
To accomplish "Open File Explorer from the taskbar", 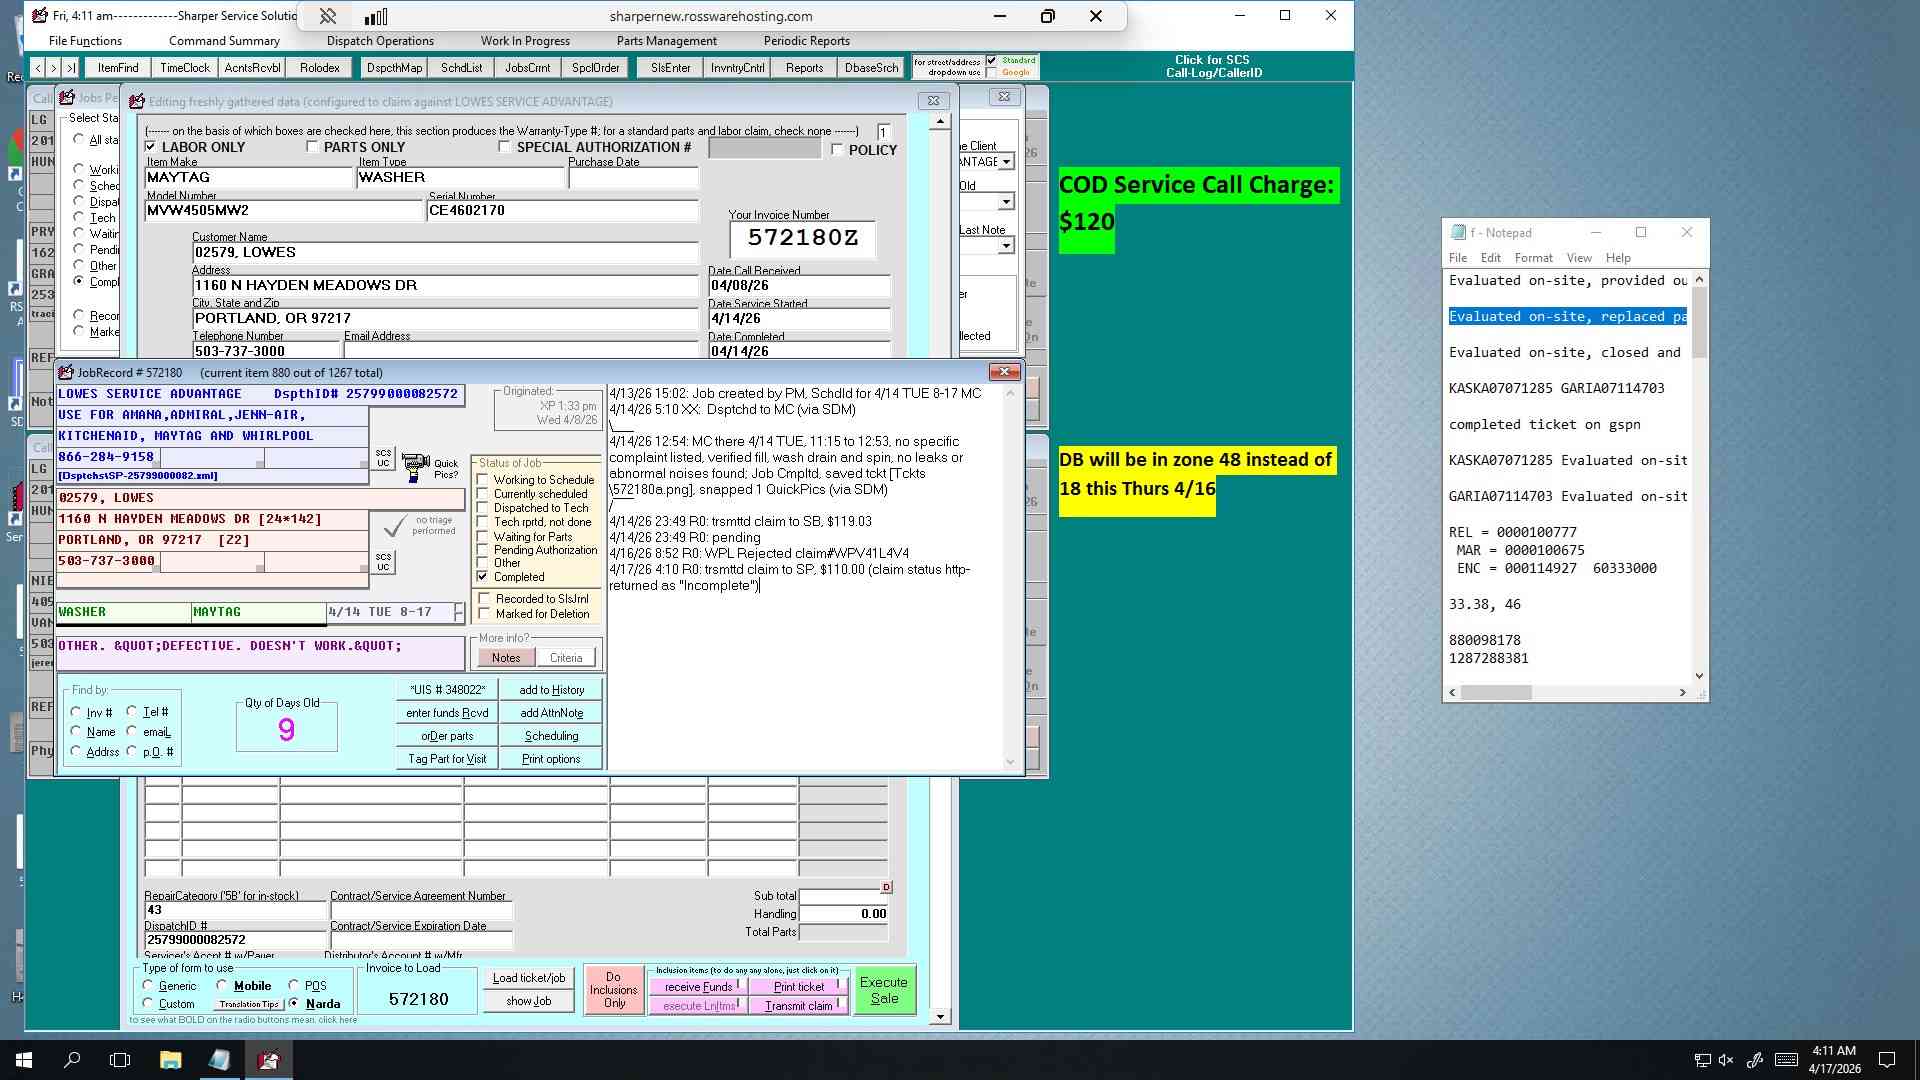I will click(x=170, y=1060).
